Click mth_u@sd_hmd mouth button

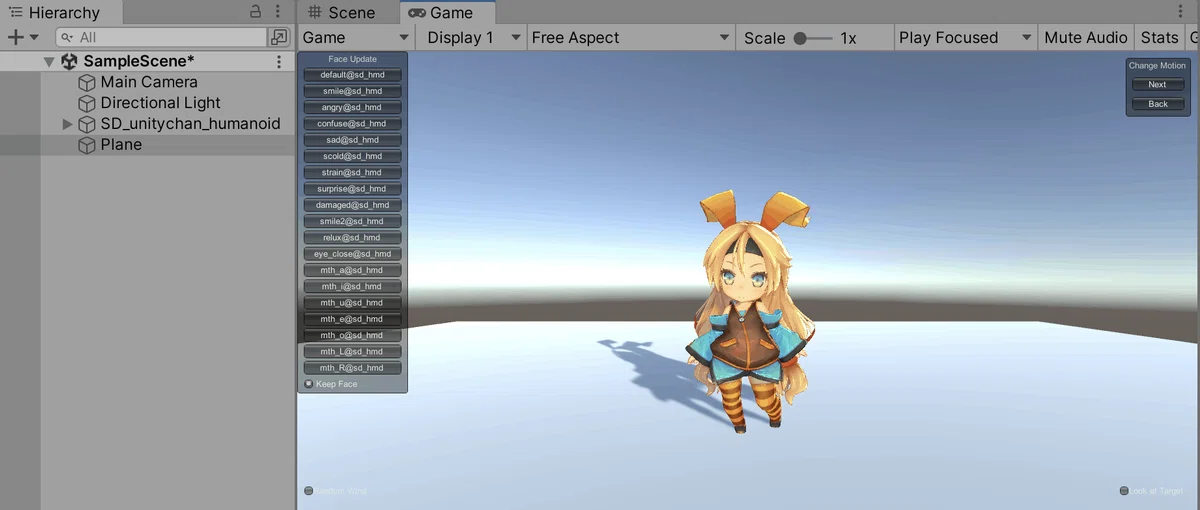pyautogui.click(x=352, y=303)
